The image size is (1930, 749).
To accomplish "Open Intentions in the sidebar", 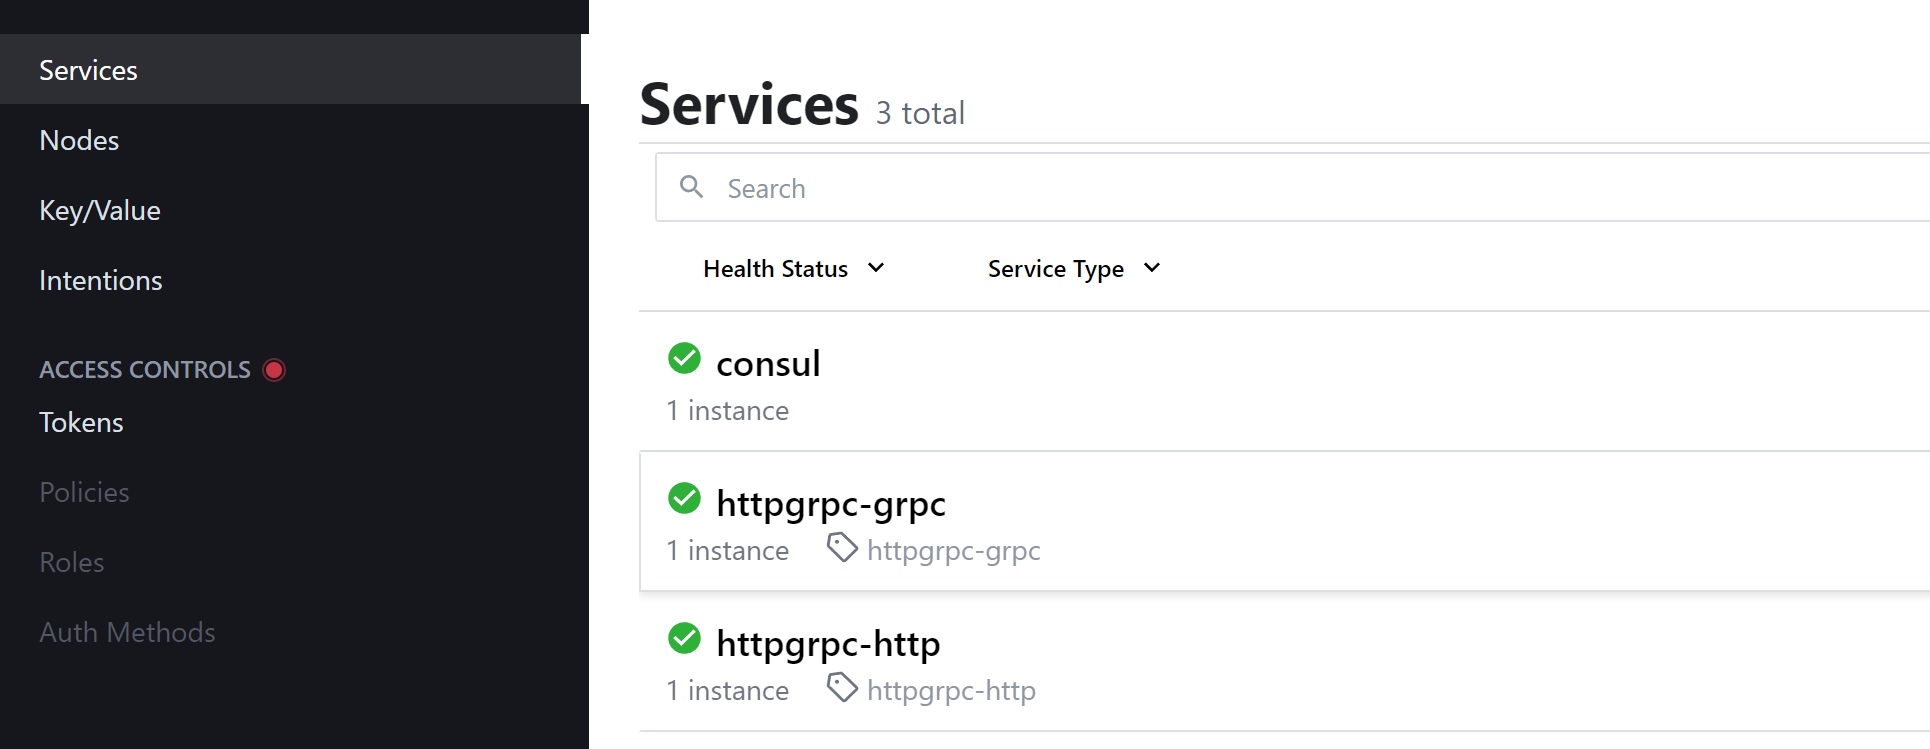I will click(x=101, y=280).
